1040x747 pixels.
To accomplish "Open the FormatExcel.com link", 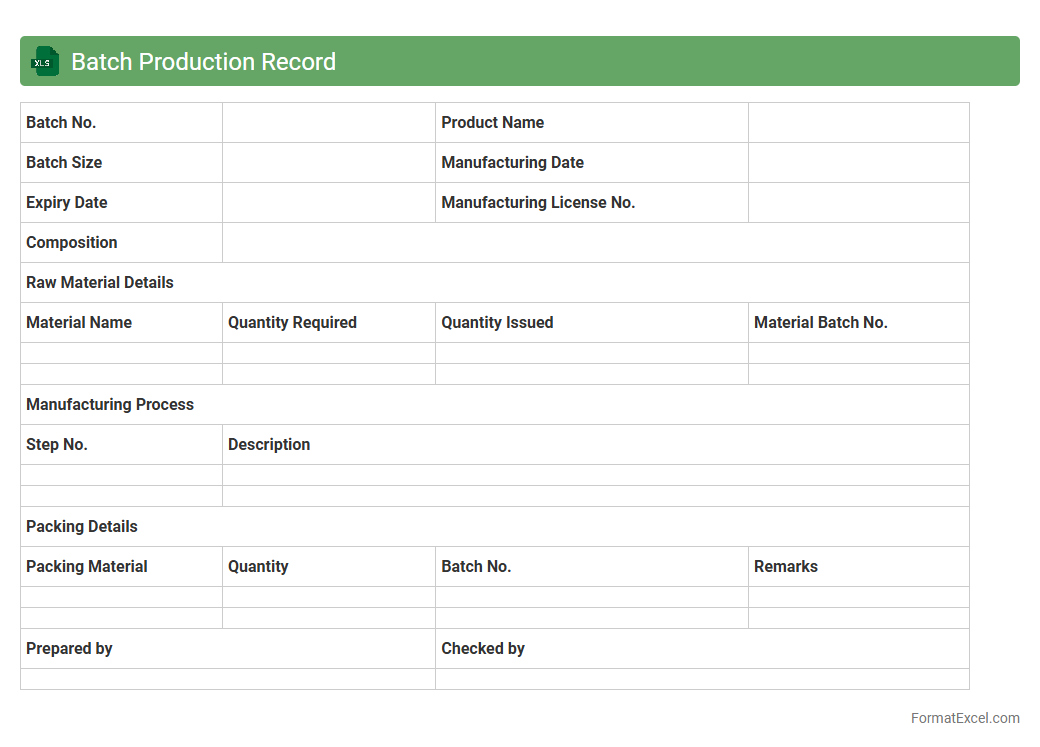I will coord(964,718).
